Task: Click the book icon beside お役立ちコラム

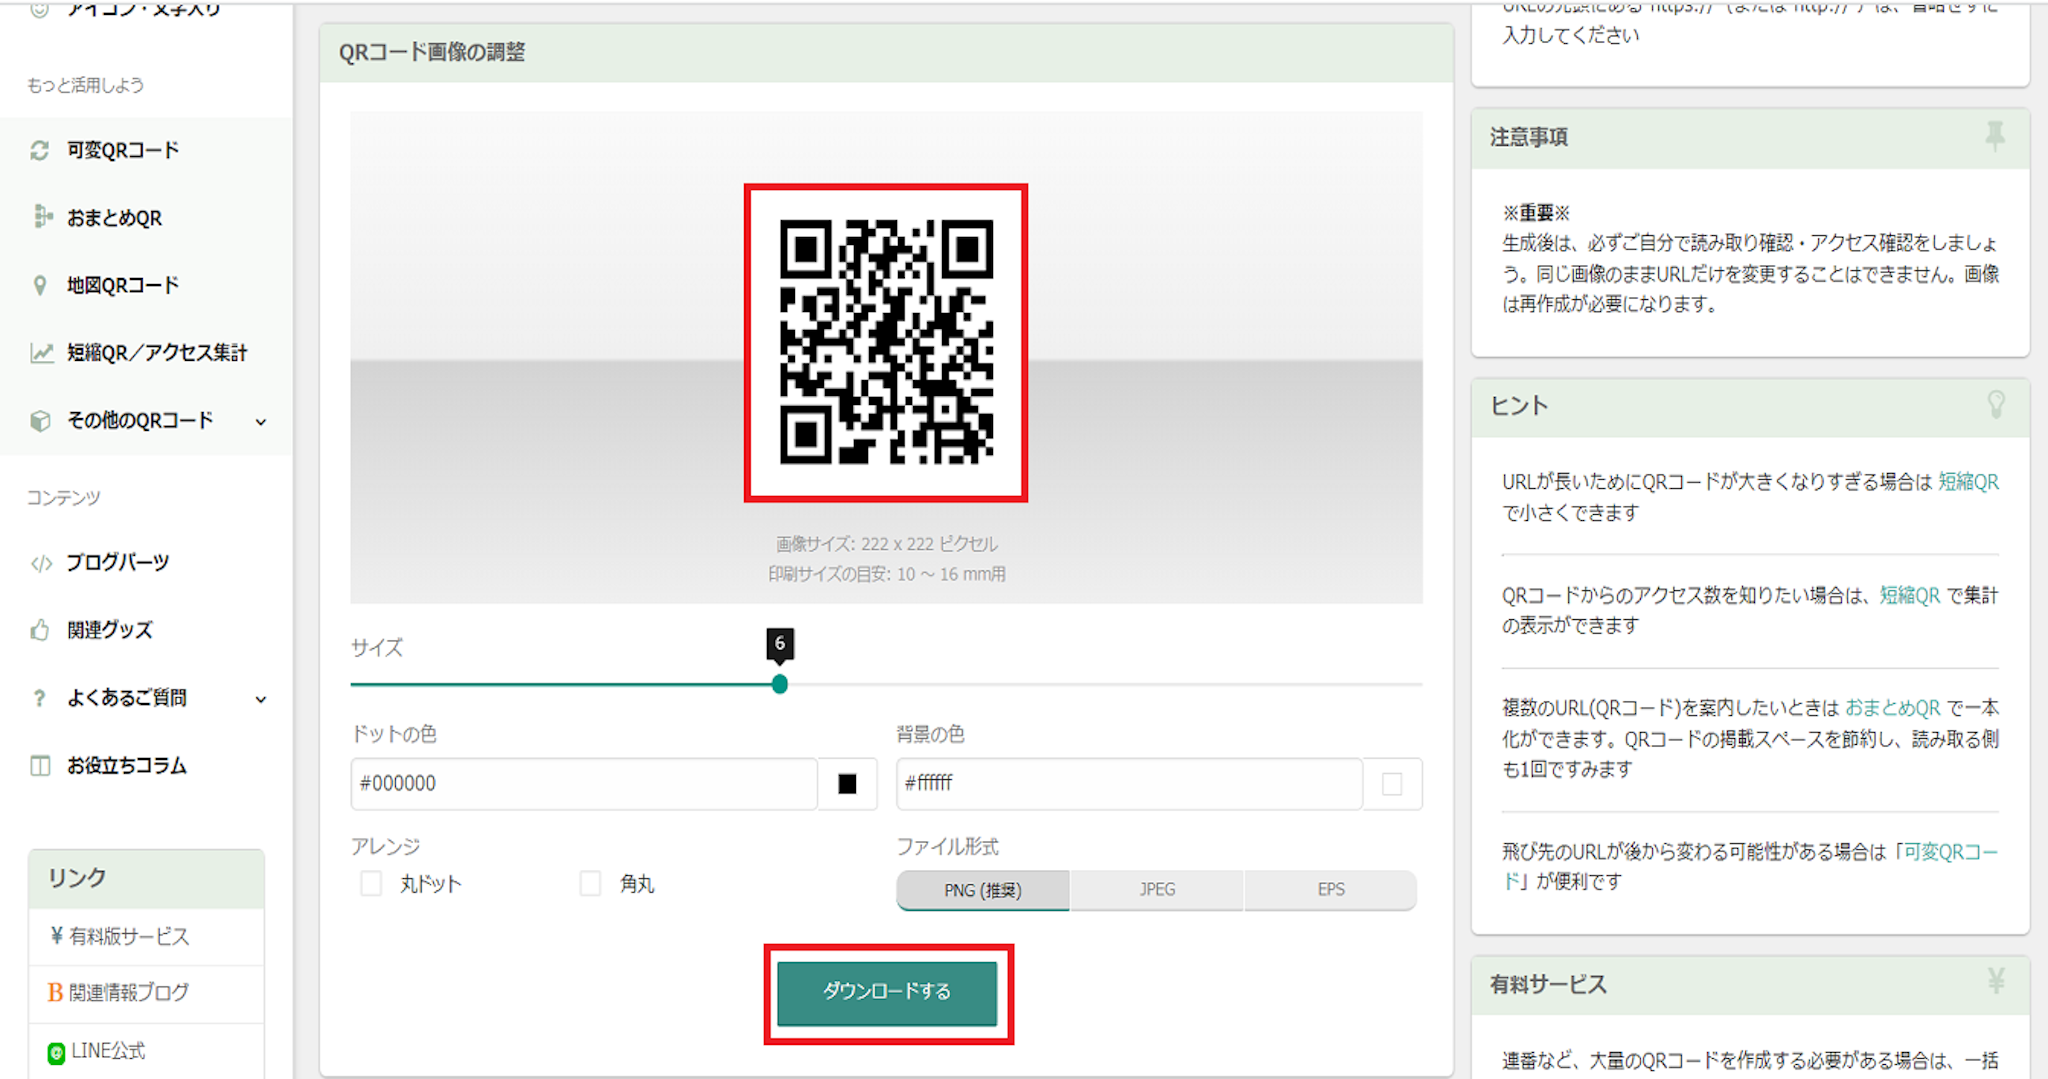Action: coord(40,766)
